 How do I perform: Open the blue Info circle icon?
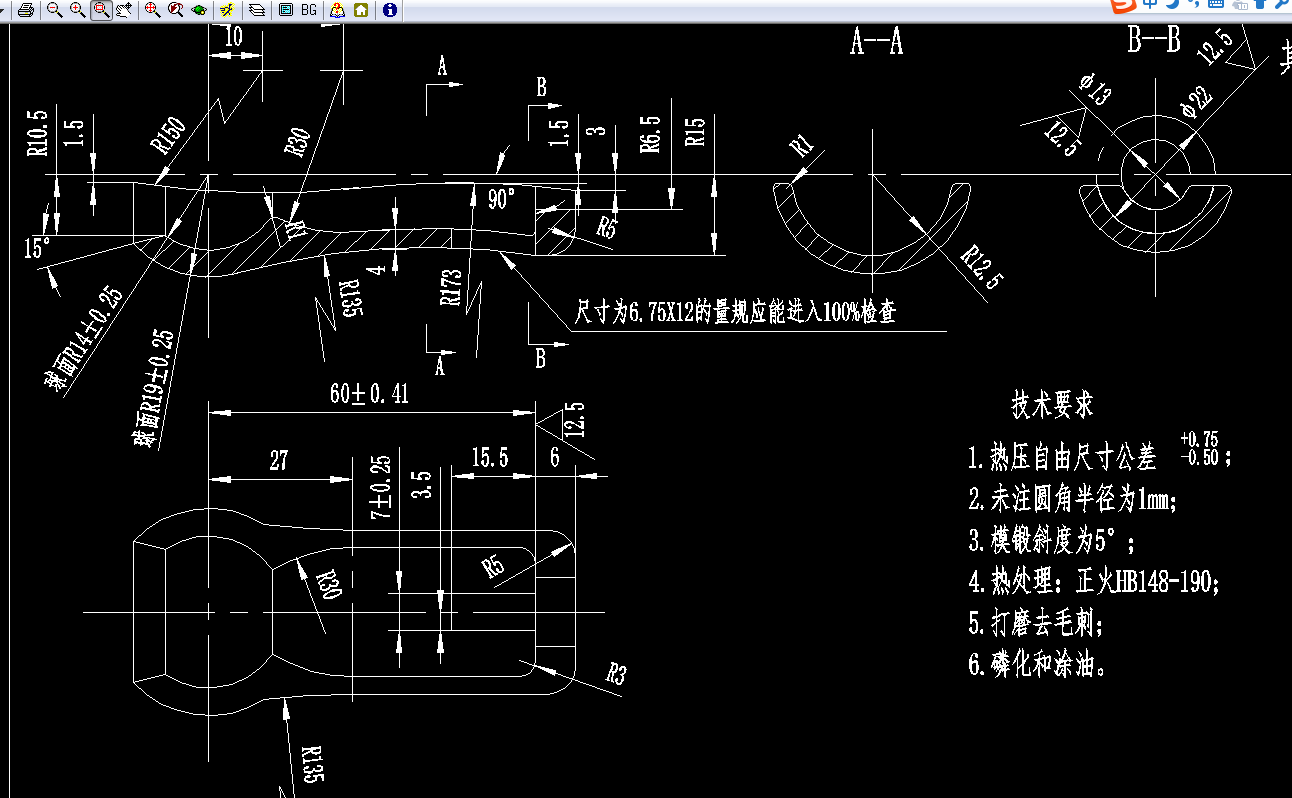coord(389,10)
